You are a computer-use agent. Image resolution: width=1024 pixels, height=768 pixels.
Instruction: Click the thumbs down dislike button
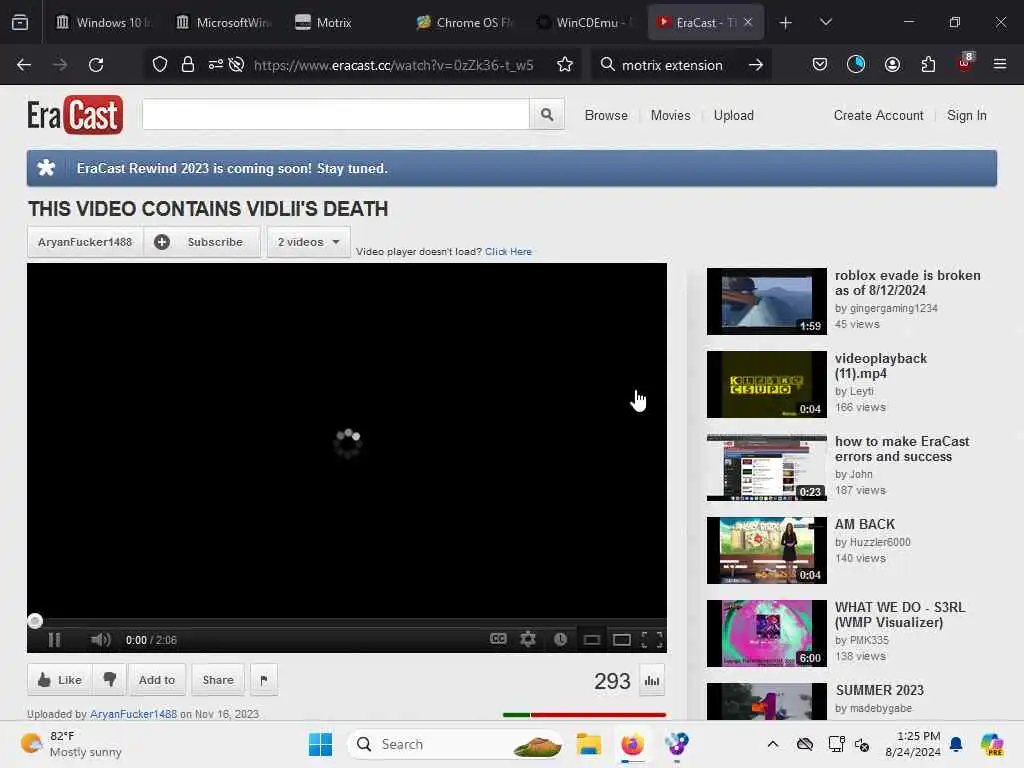click(109, 680)
